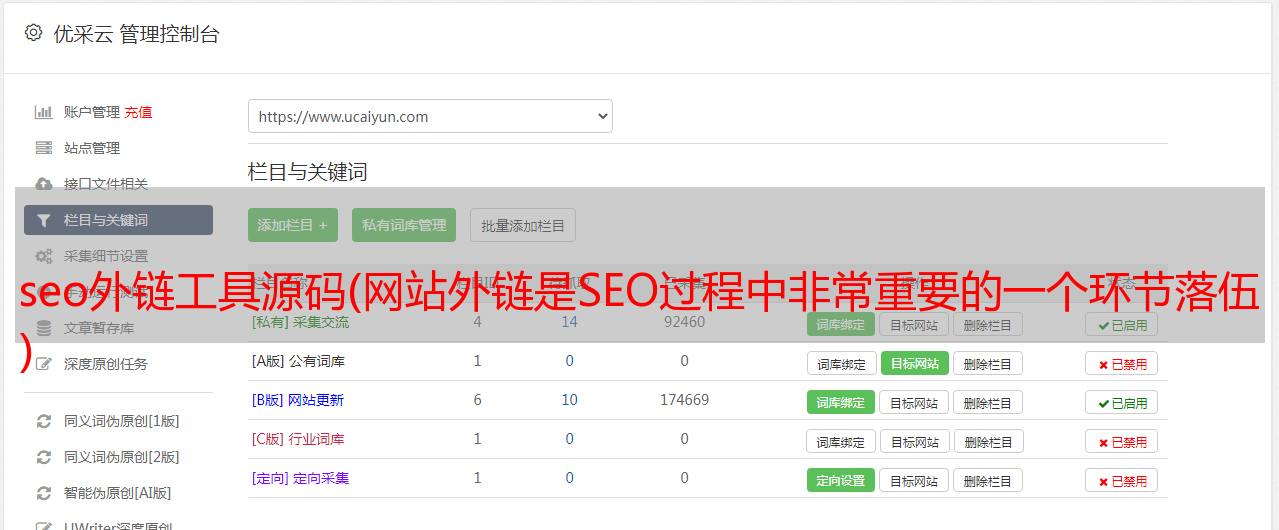This screenshot has height=530, width=1279.
Task: Click 删除栏目 in the 公有词库 row
Action: 988,363
